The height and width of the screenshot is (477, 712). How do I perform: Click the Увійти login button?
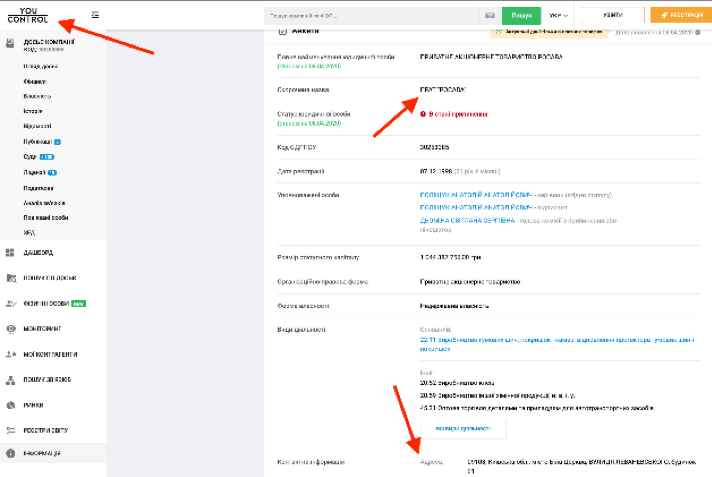[x=613, y=16]
